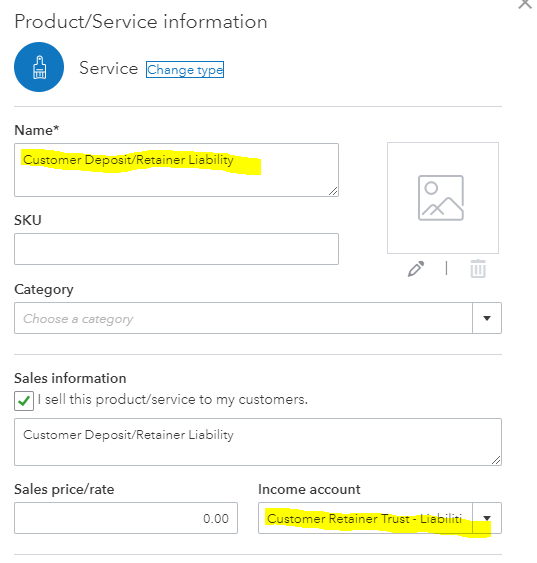Close the Product/Service information panel

pyautogui.click(x=525, y=4)
